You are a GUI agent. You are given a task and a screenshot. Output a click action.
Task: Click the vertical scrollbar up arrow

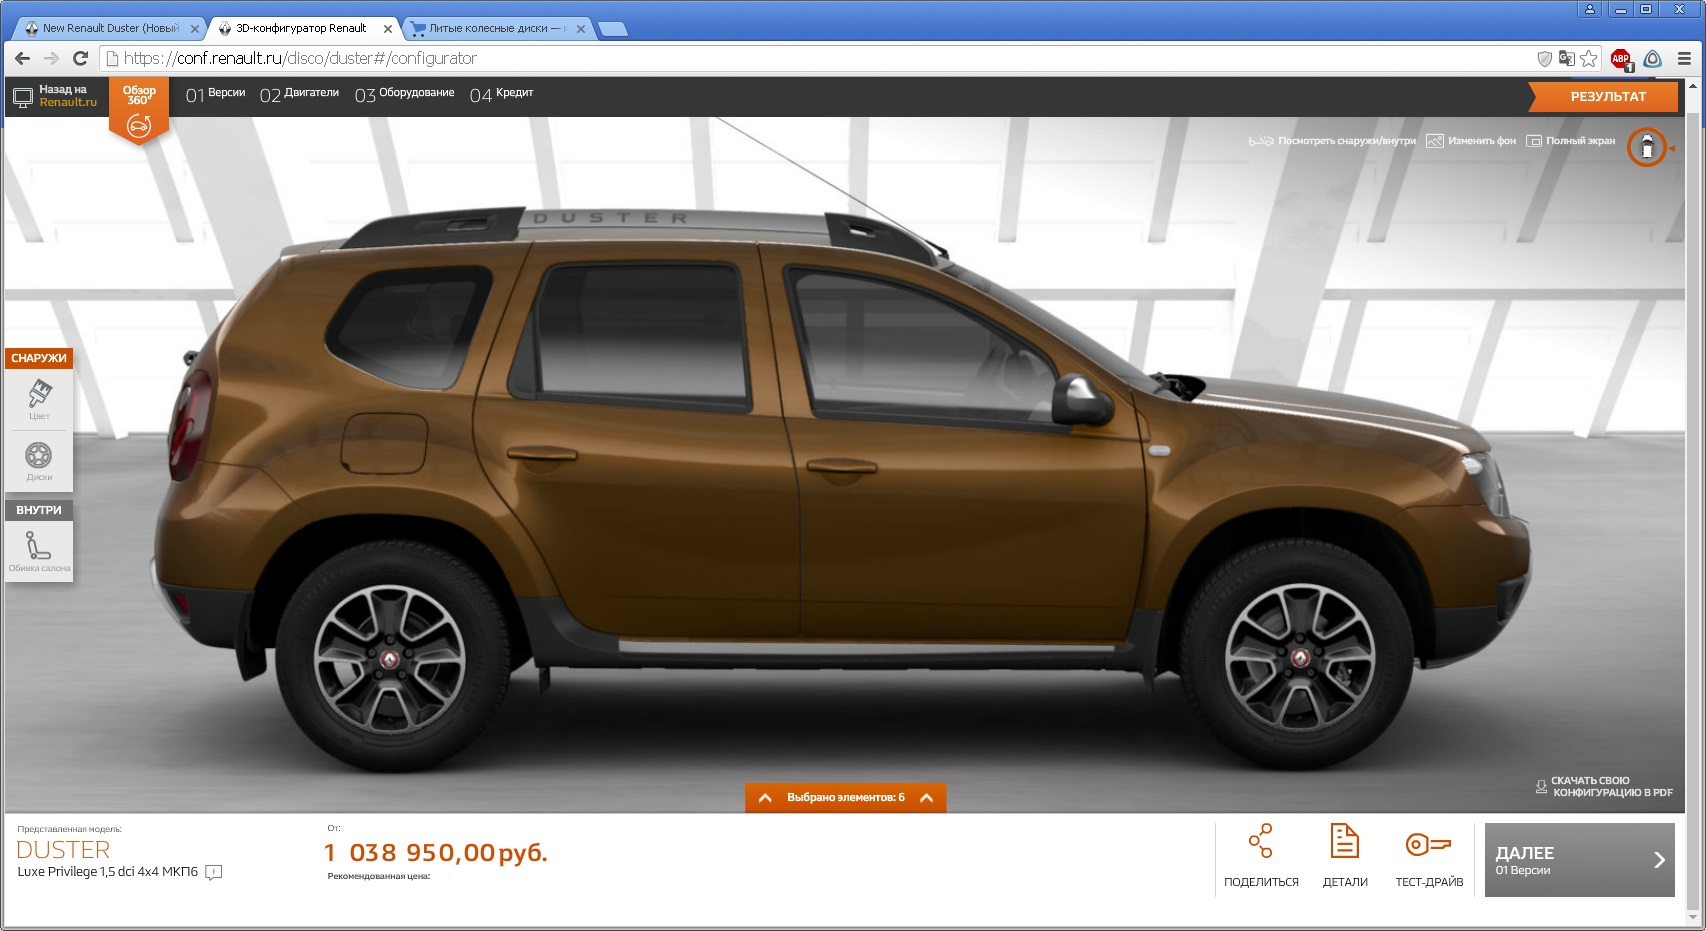[1693, 86]
